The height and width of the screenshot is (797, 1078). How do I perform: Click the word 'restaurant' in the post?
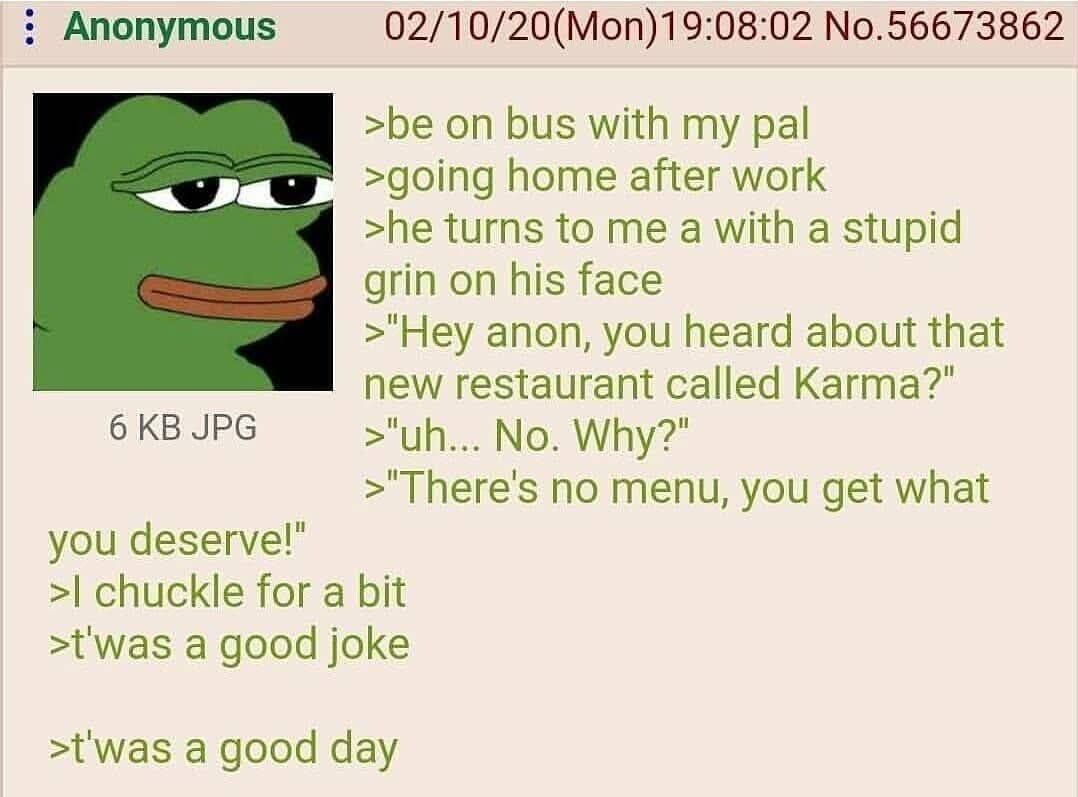click(553, 384)
